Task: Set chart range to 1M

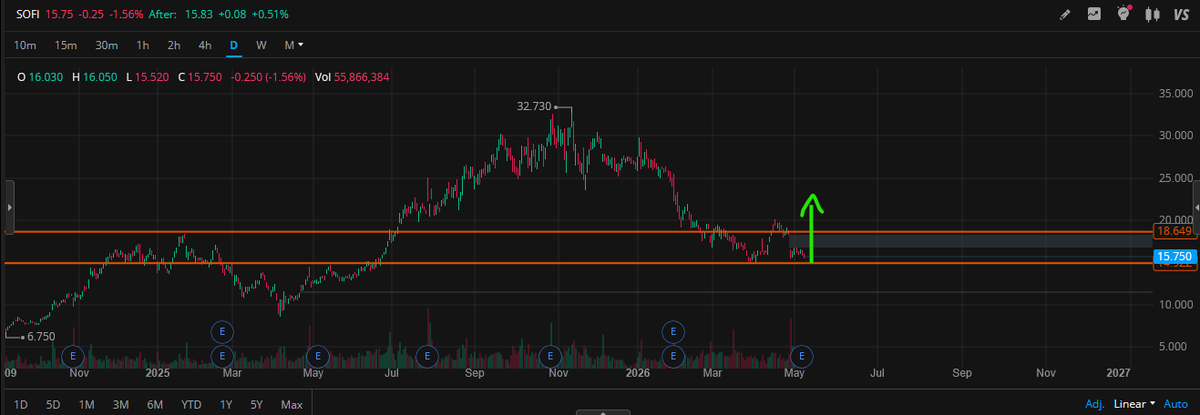Action: point(86,404)
